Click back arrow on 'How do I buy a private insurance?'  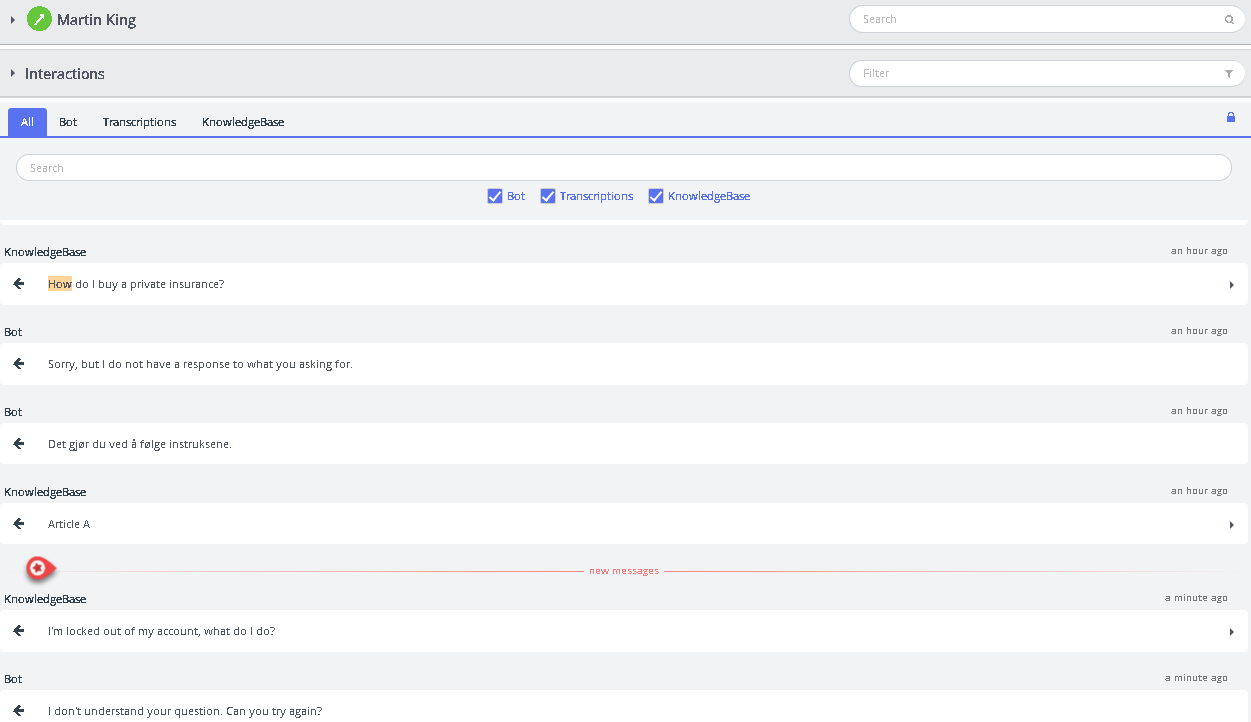pyautogui.click(x=19, y=284)
